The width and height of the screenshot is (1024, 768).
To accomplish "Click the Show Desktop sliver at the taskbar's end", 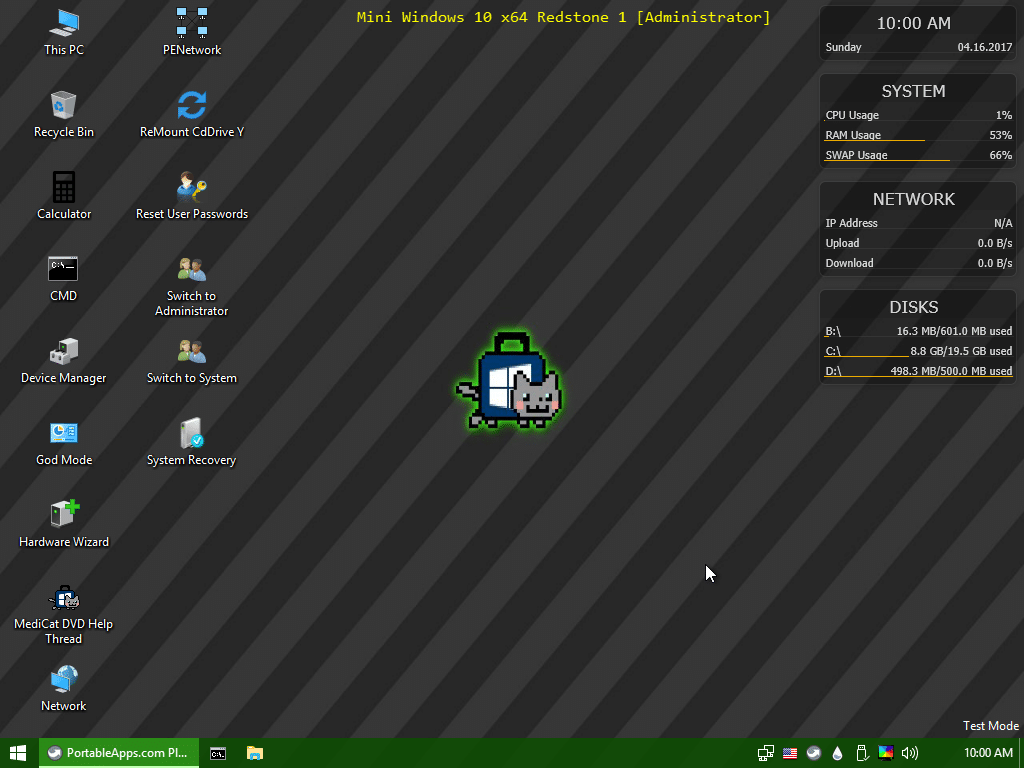I will coord(1021,753).
